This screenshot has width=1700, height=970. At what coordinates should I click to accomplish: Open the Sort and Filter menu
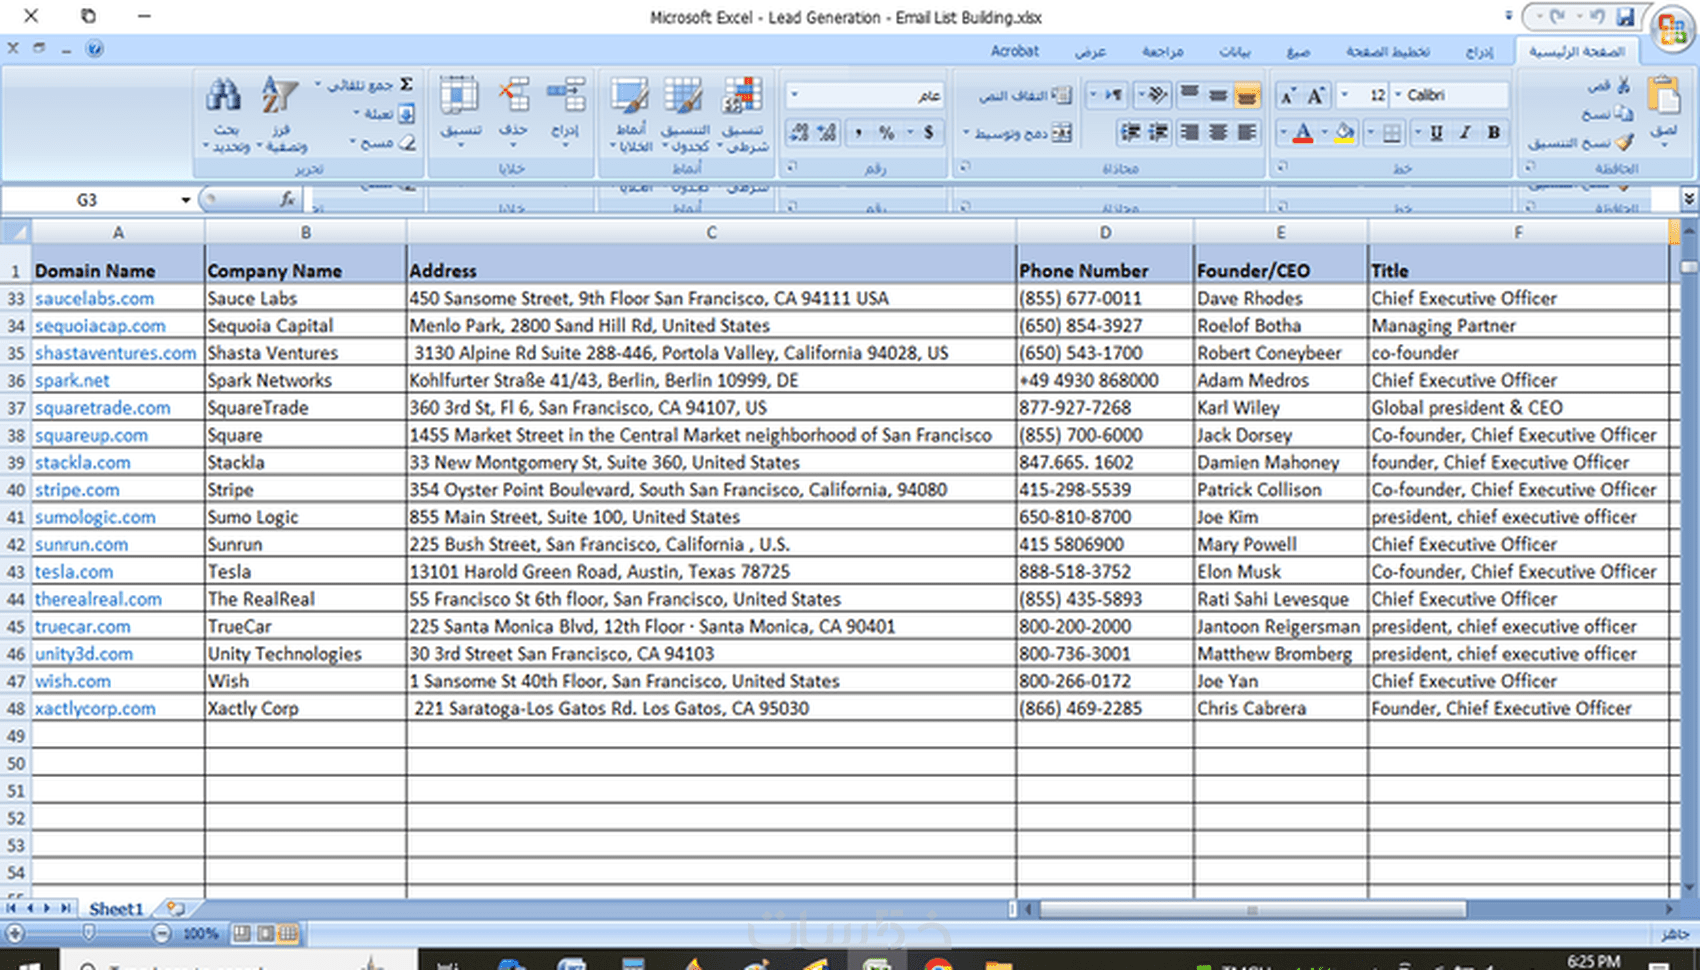click(x=282, y=115)
